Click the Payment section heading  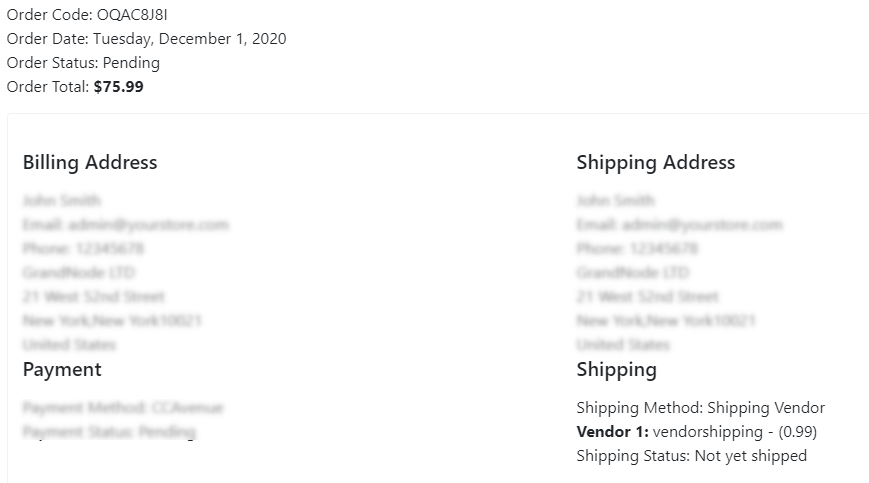tap(62, 369)
